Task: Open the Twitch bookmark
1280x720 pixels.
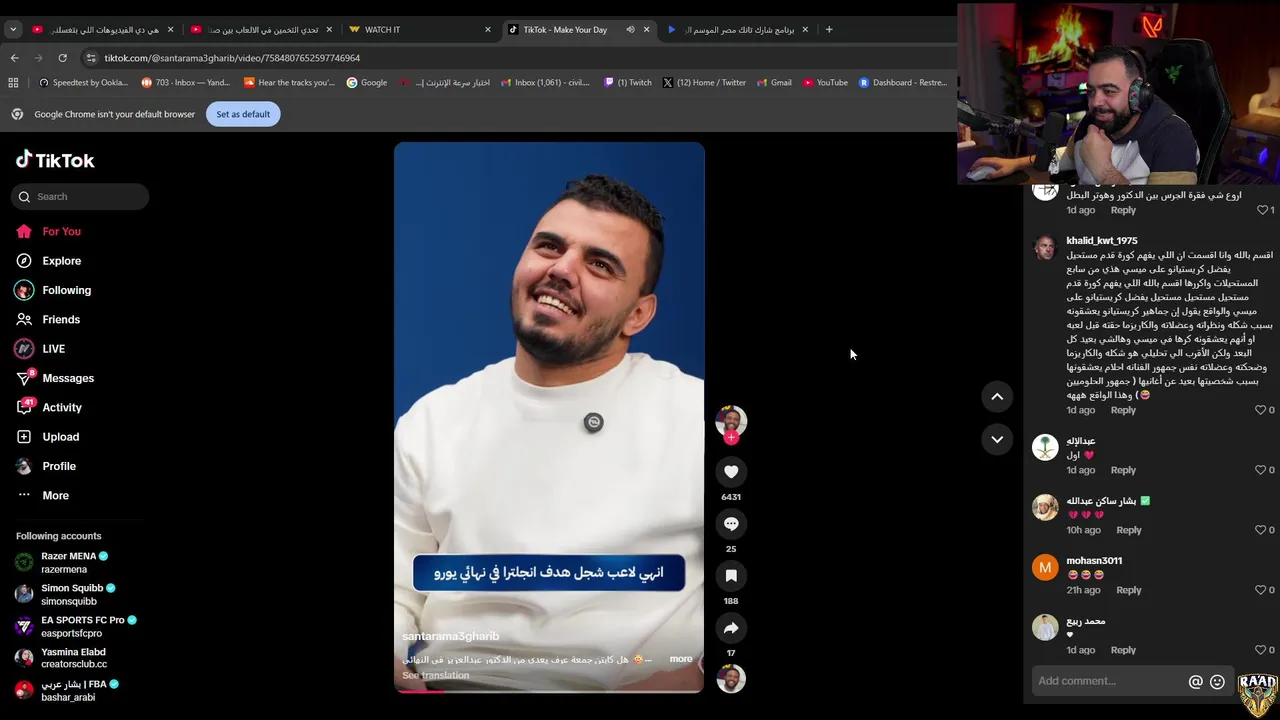Action: click(628, 83)
